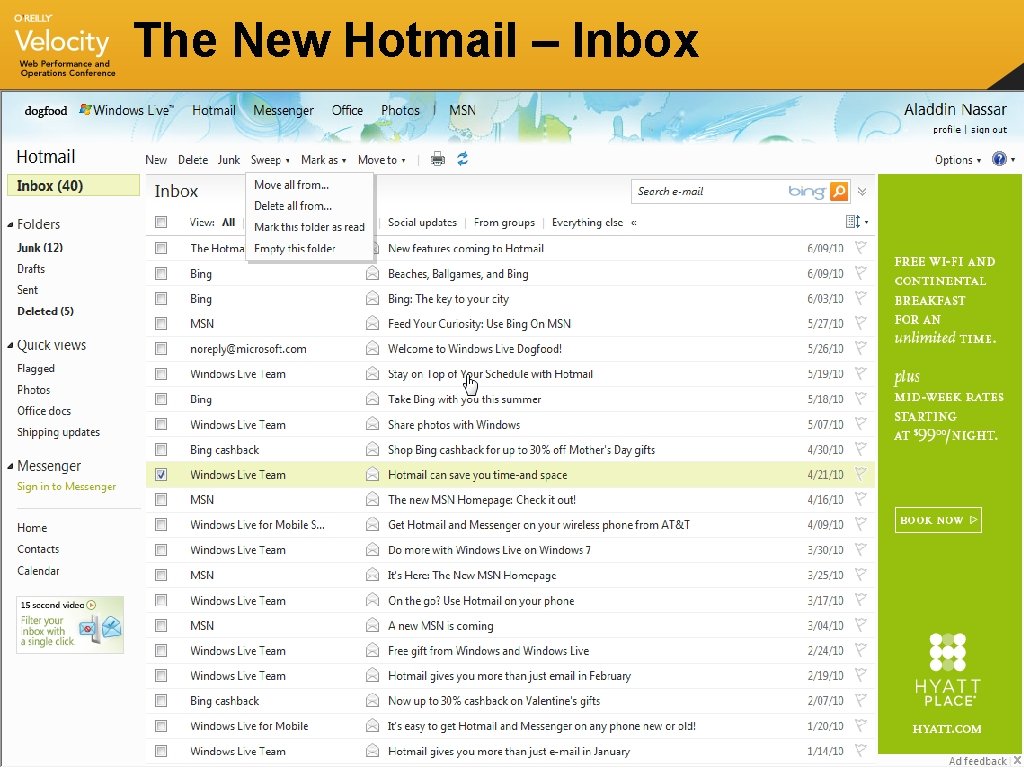This screenshot has height=768, width=1024.
Task: Uncheck the selected Windows Live Team message
Action: coord(161,474)
